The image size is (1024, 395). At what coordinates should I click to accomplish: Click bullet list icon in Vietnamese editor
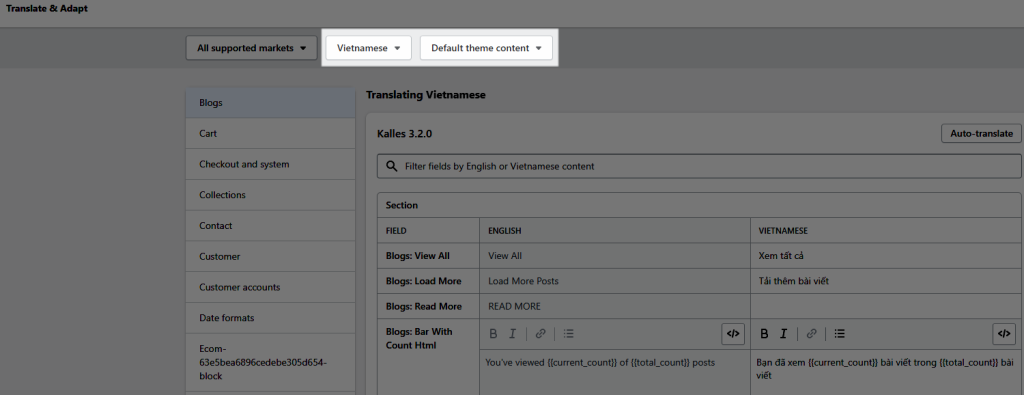(x=840, y=334)
